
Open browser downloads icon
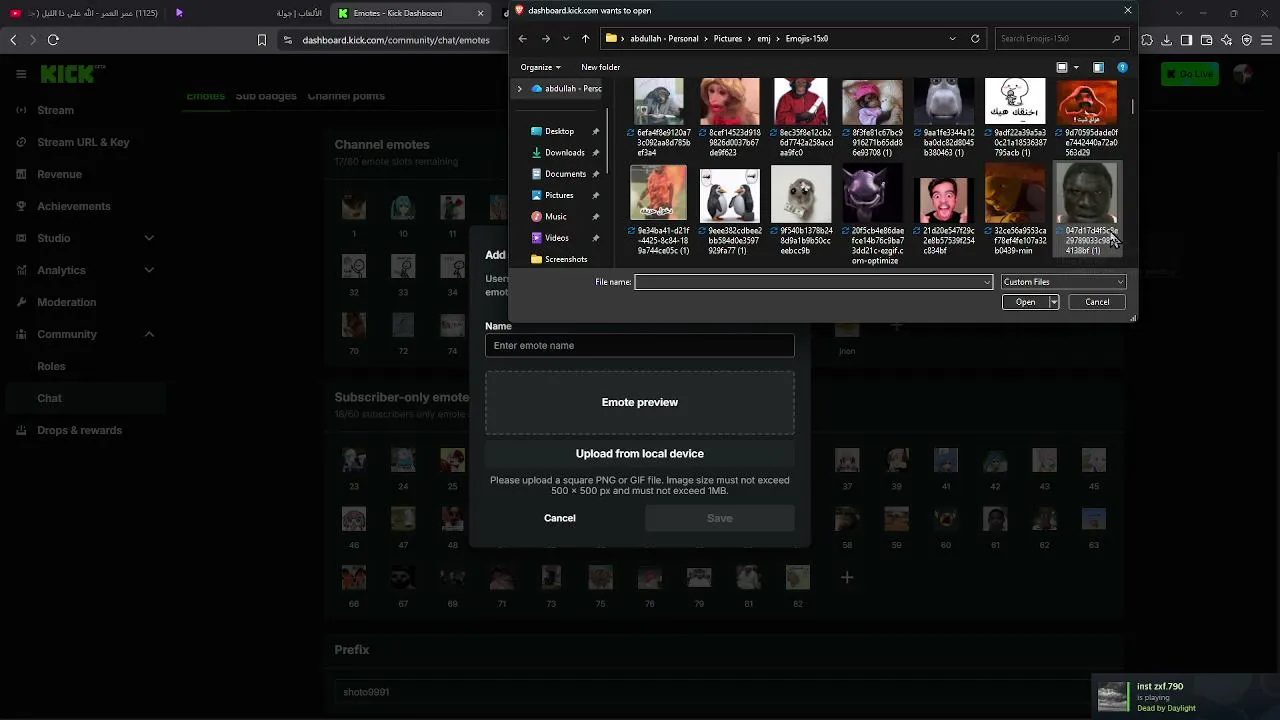1166,40
